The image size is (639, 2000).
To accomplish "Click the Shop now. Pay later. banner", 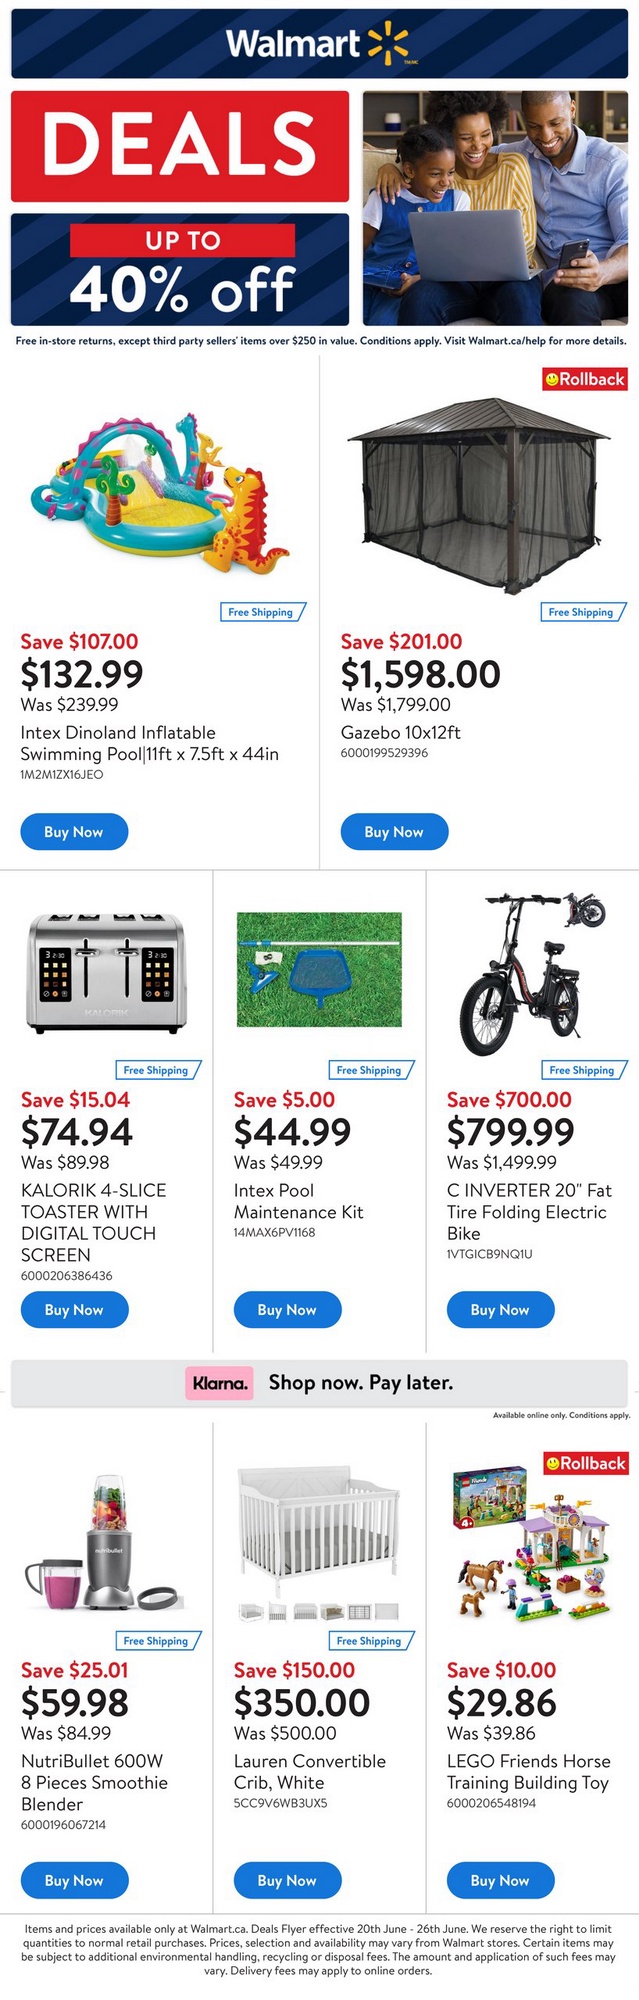I will pyautogui.click(x=360, y=1383).
